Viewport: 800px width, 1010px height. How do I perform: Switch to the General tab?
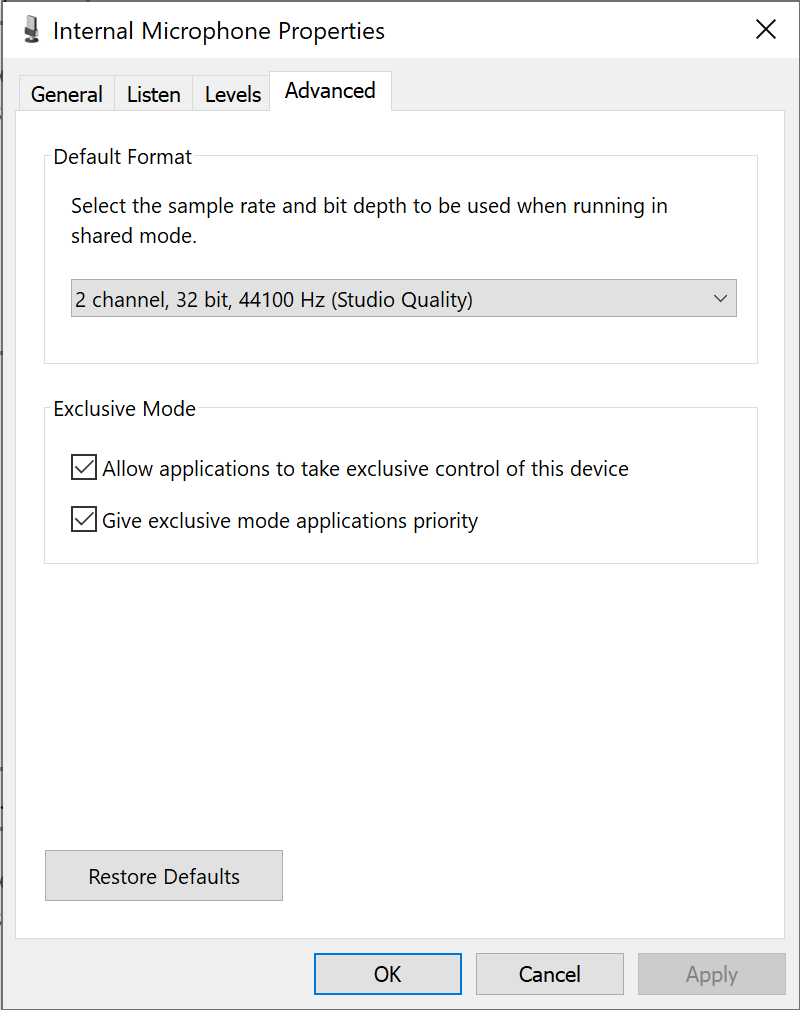pyautogui.click(x=66, y=94)
